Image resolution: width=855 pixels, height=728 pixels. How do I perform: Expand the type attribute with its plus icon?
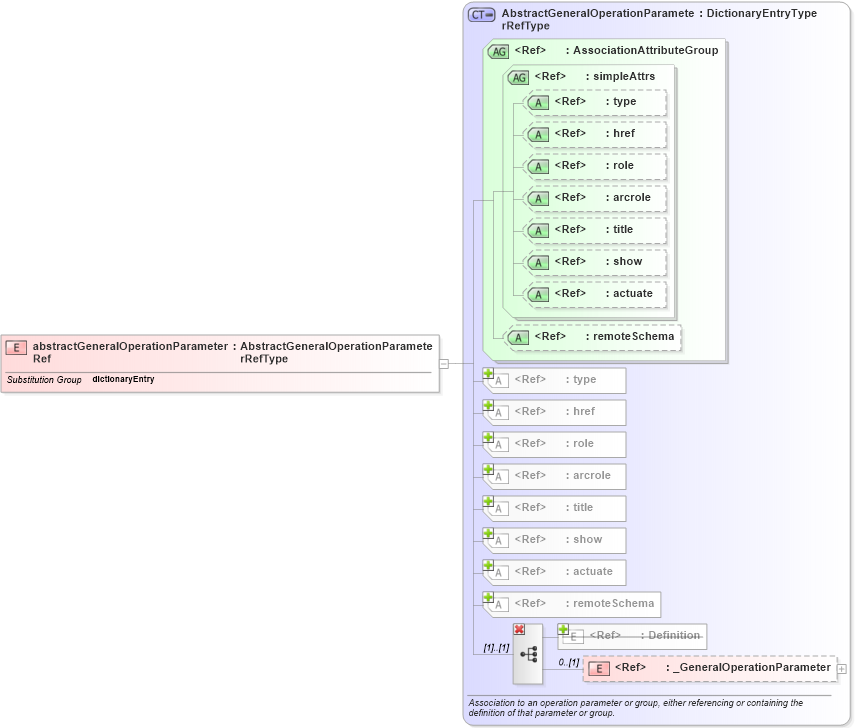490,373
